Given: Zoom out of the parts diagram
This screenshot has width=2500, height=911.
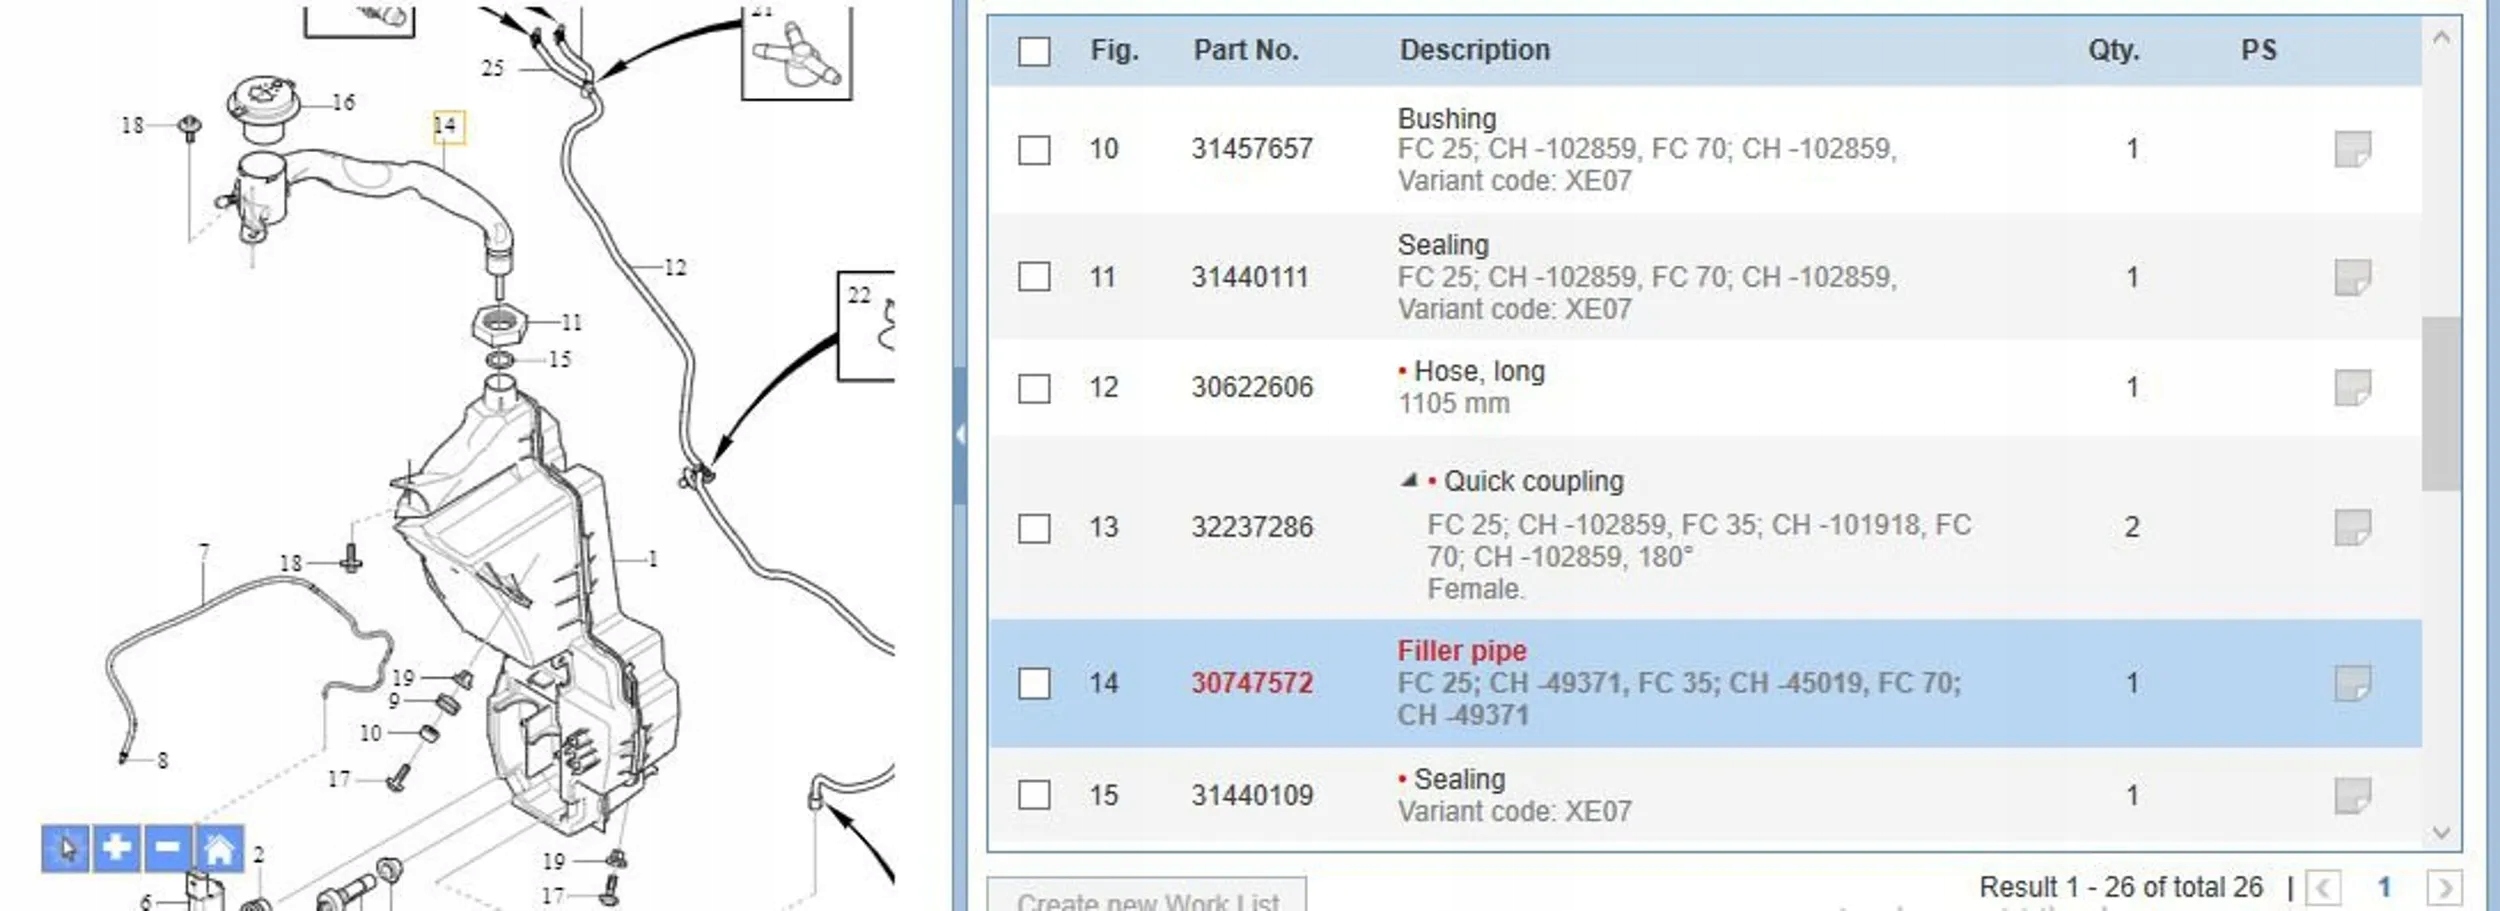Looking at the screenshot, I should pyautogui.click(x=167, y=848).
